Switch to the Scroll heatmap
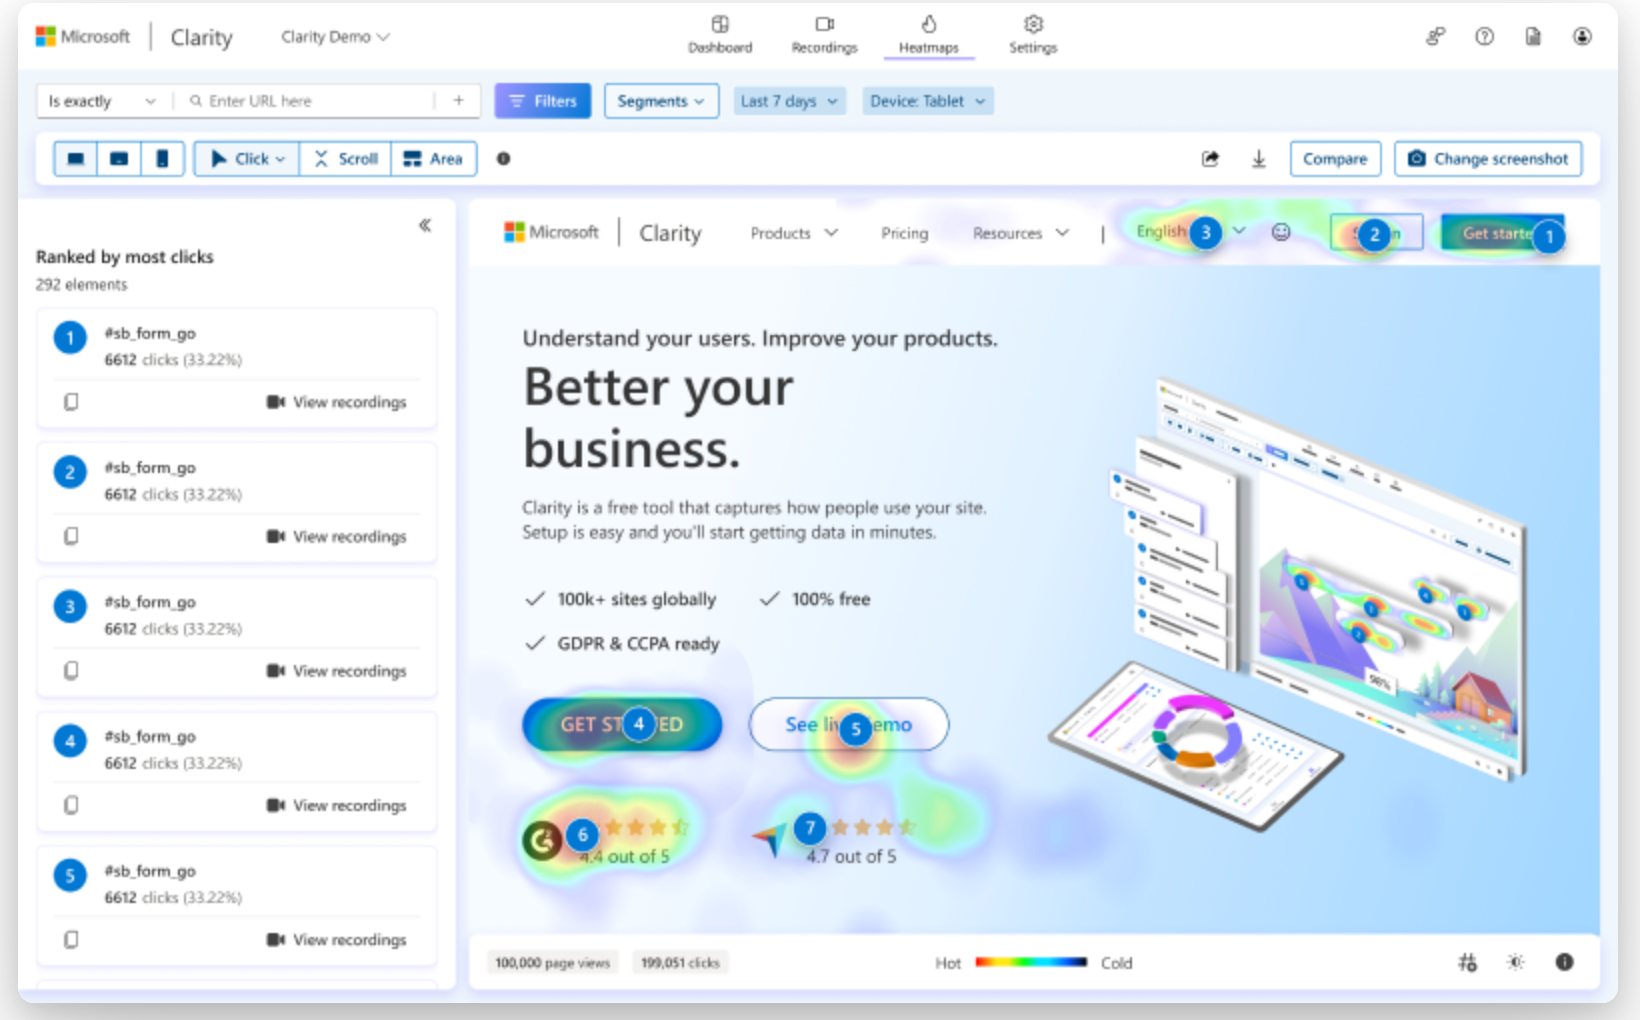This screenshot has width=1640, height=1020. pos(345,159)
